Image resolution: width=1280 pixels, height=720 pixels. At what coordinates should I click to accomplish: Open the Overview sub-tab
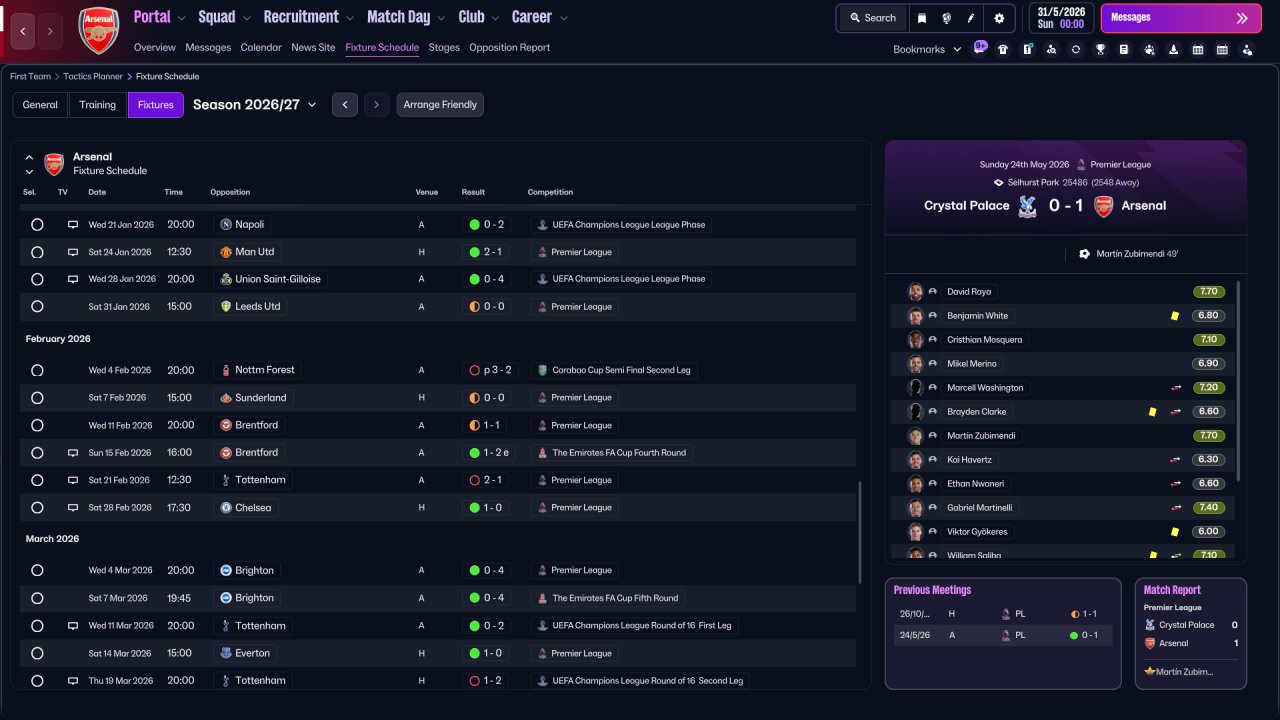[x=154, y=48]
